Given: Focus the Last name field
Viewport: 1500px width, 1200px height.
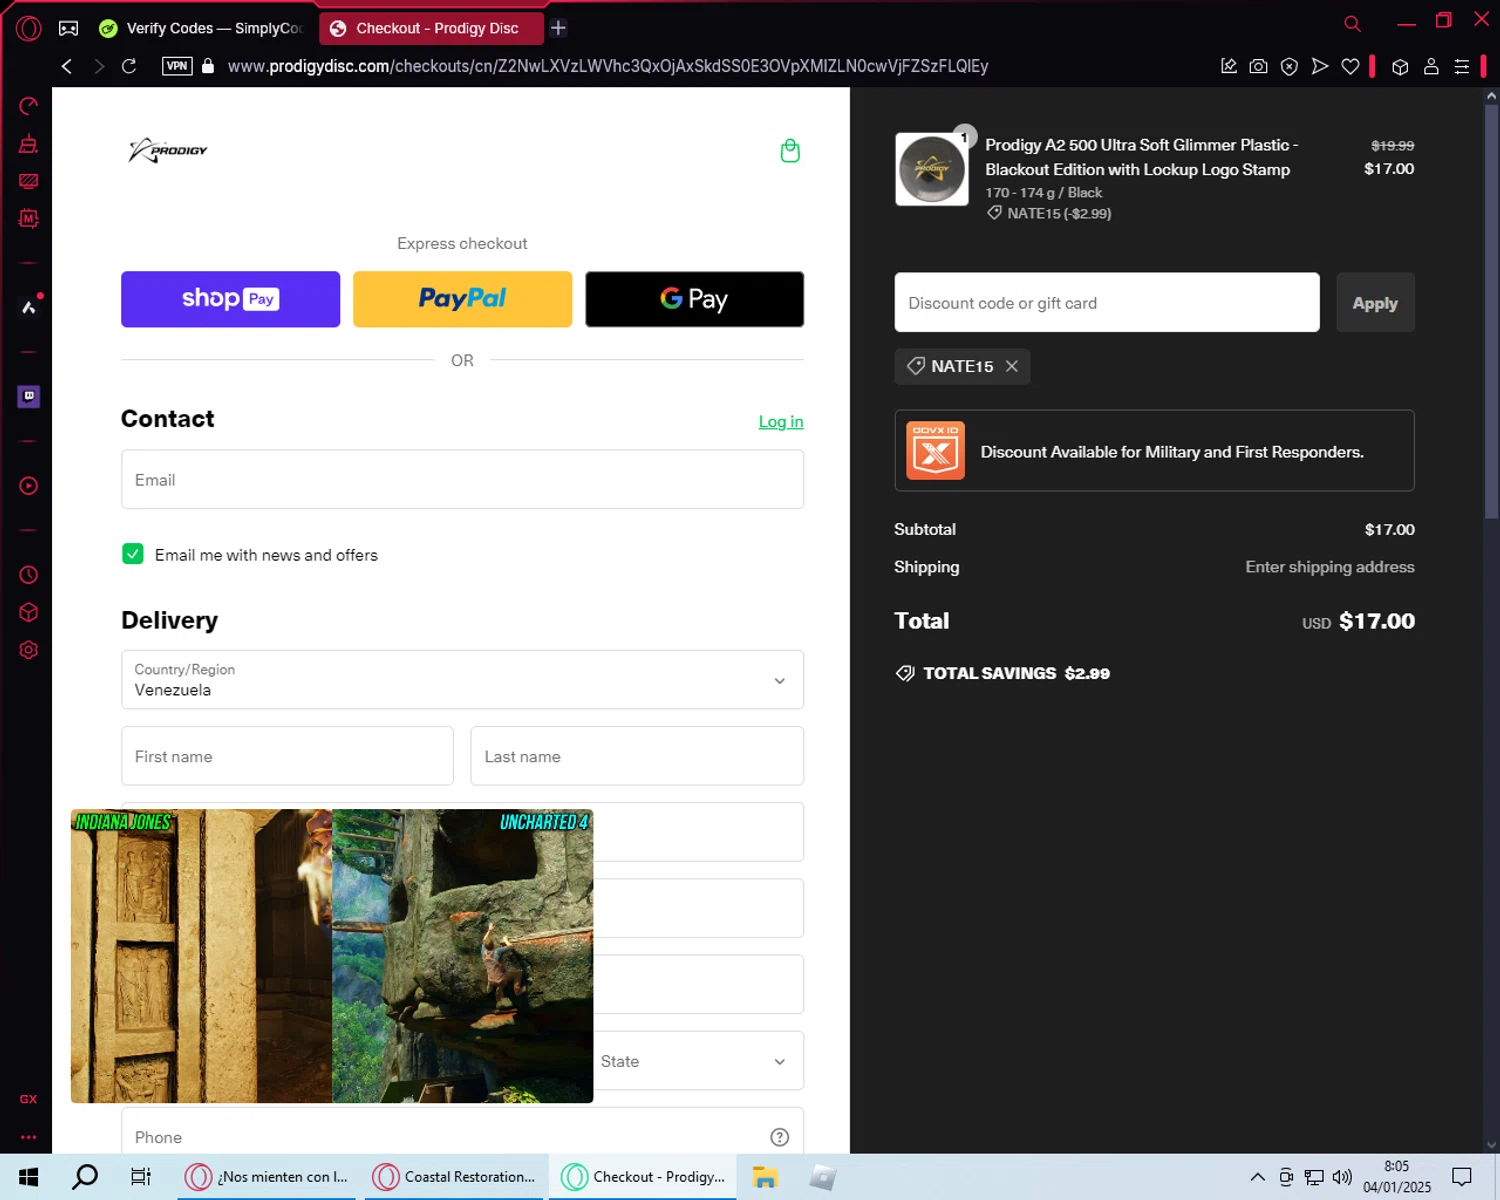Looking at the screenshot, I should (637, 756).
